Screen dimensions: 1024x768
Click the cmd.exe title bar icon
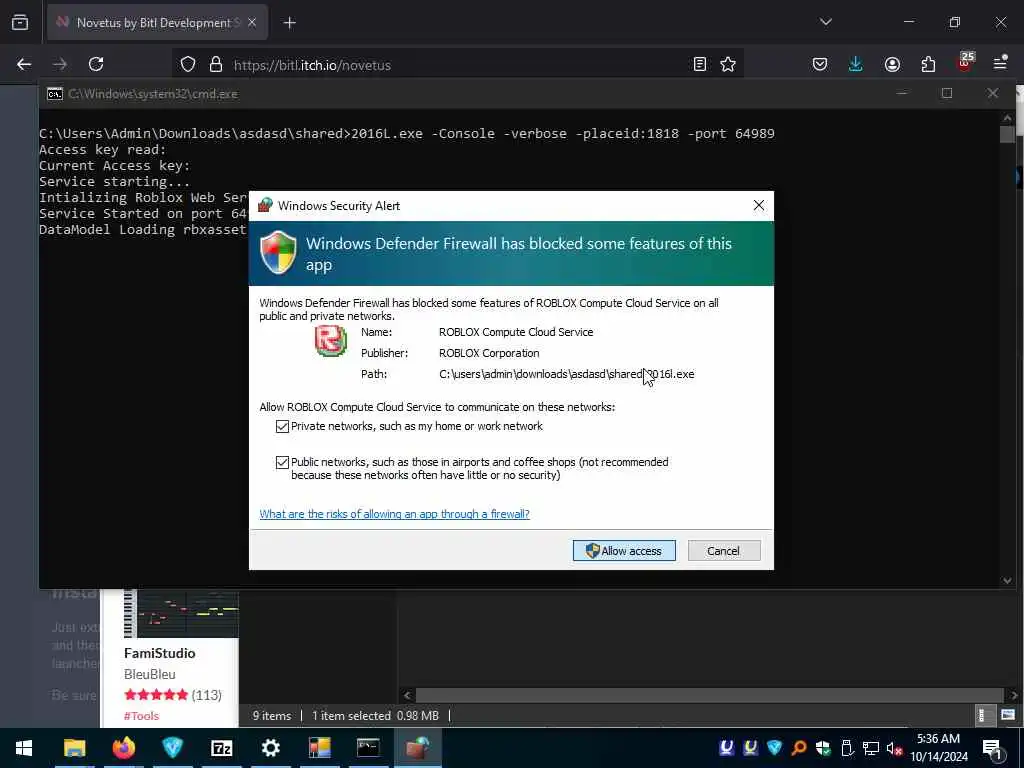coord(55,94)
